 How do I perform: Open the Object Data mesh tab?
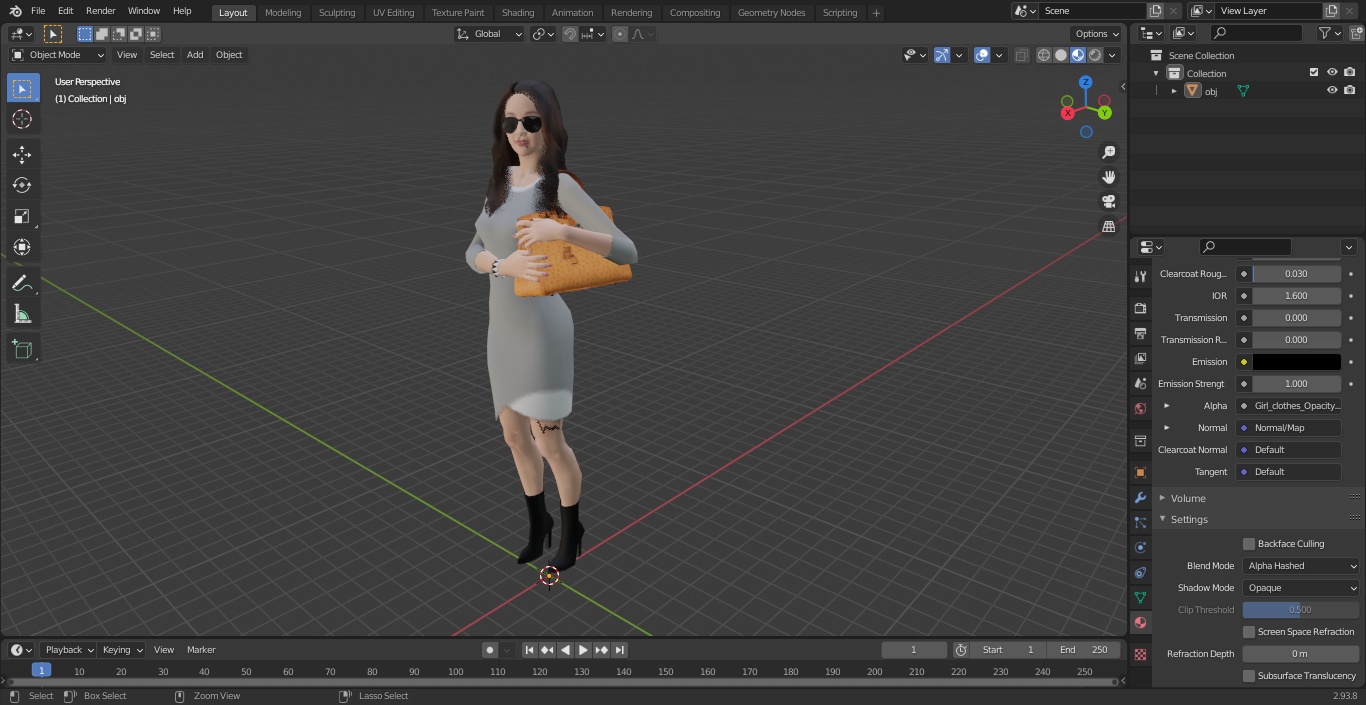tap(1140, 597)
